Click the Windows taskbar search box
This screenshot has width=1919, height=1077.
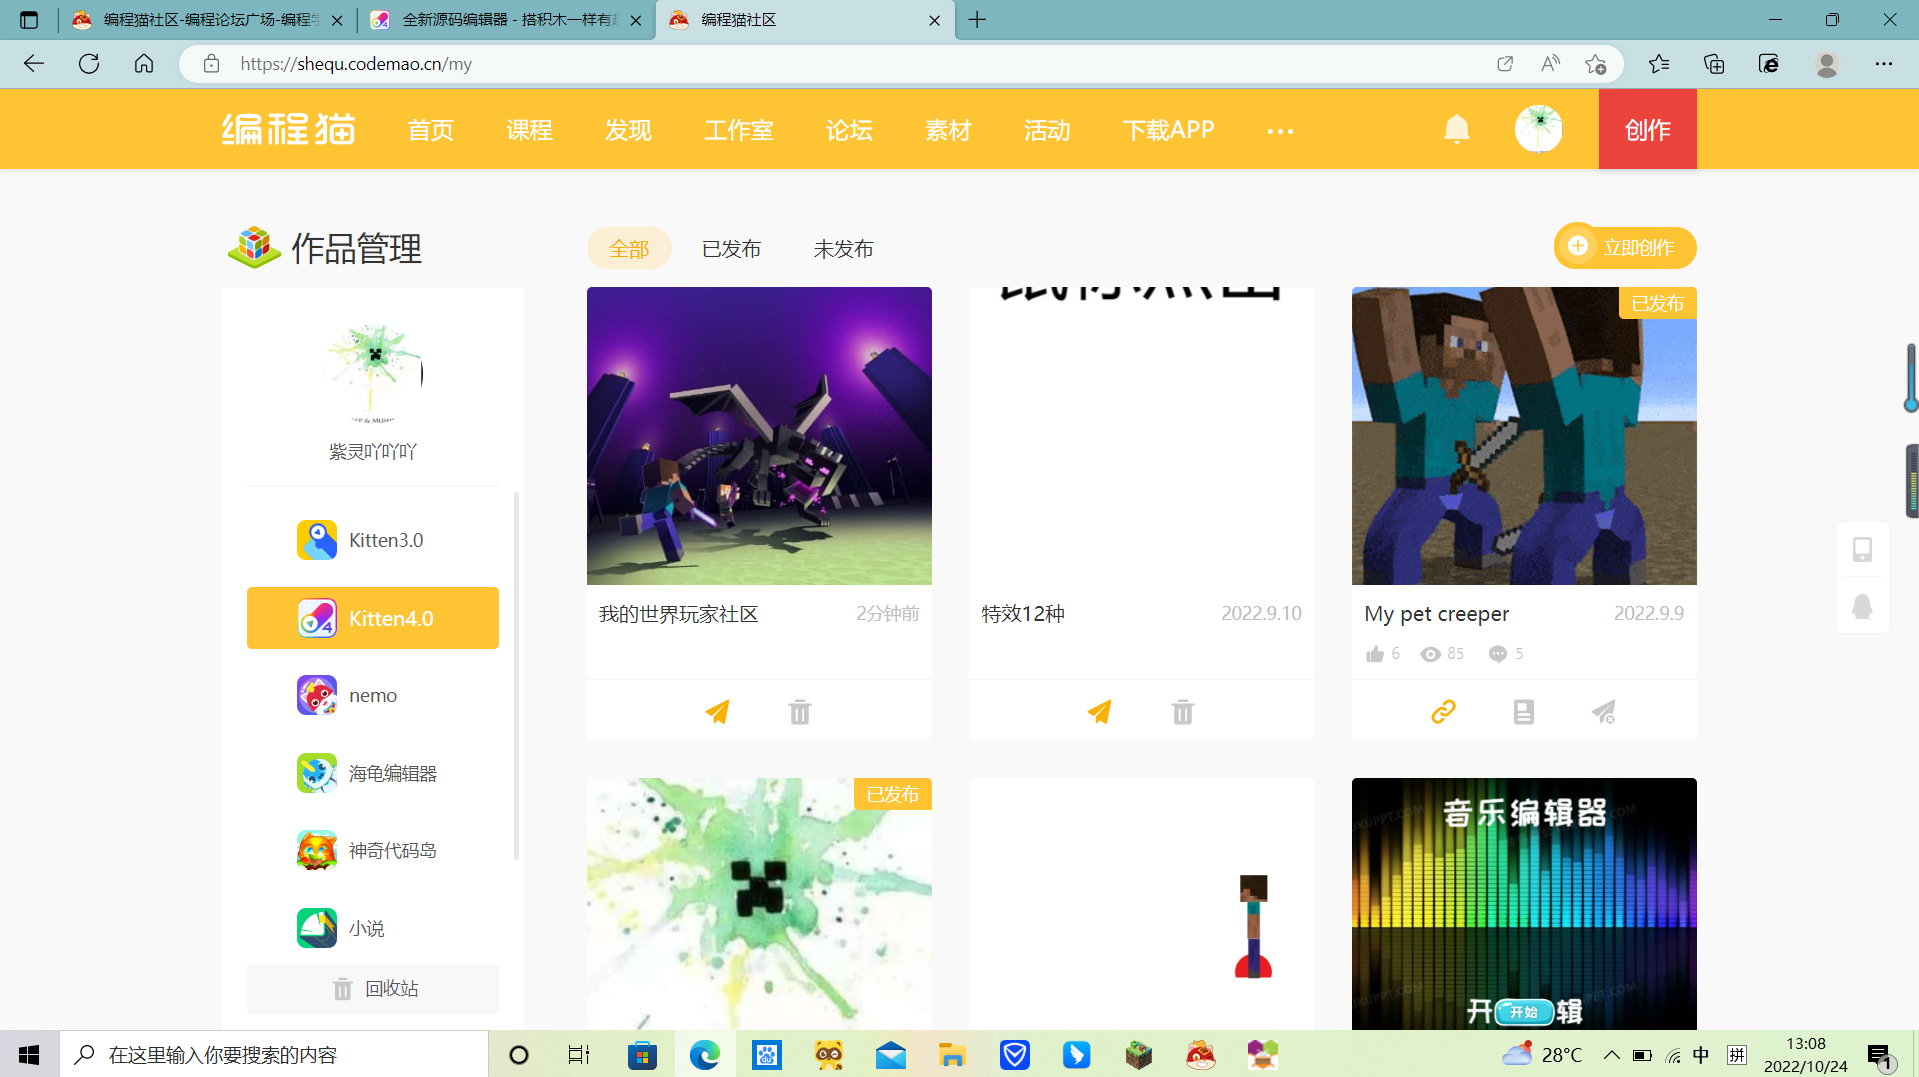[274, 1055]
